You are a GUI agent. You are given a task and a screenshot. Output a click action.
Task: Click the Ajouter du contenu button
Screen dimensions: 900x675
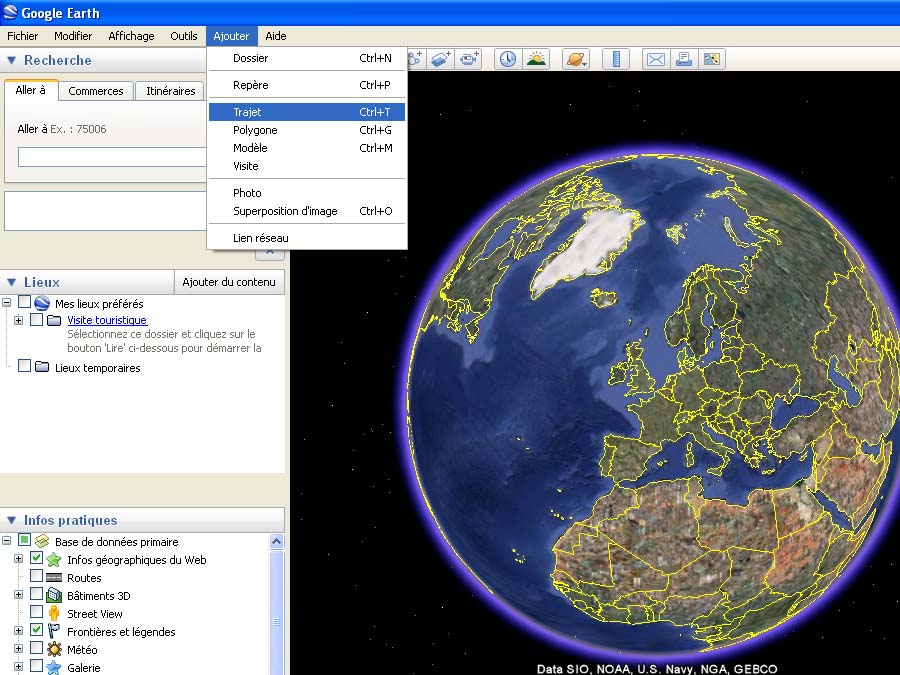tap(229, 282)
